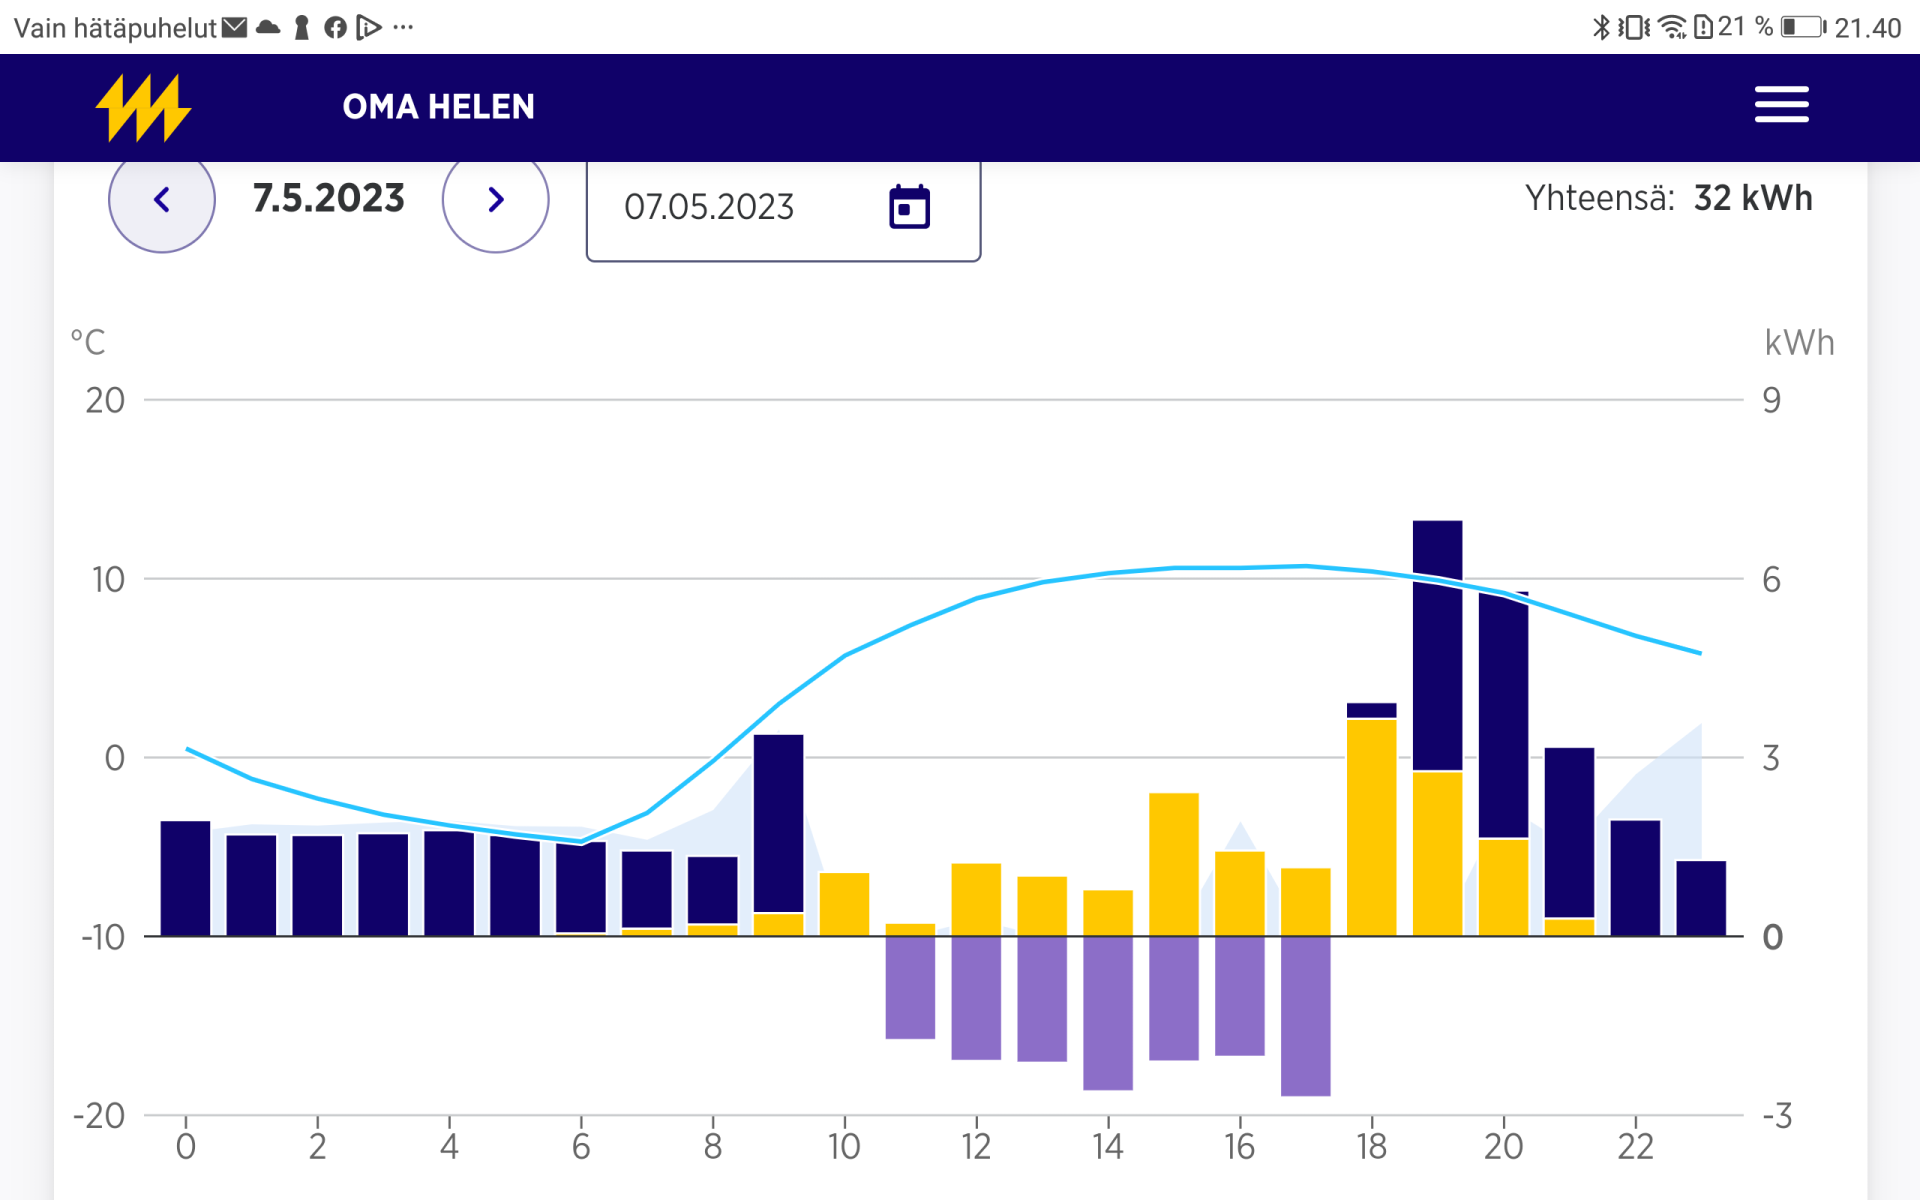Go to next day arrow
Image resolution: width=1920 pixels, height=1200 pixels.
[x=496, y=200]
